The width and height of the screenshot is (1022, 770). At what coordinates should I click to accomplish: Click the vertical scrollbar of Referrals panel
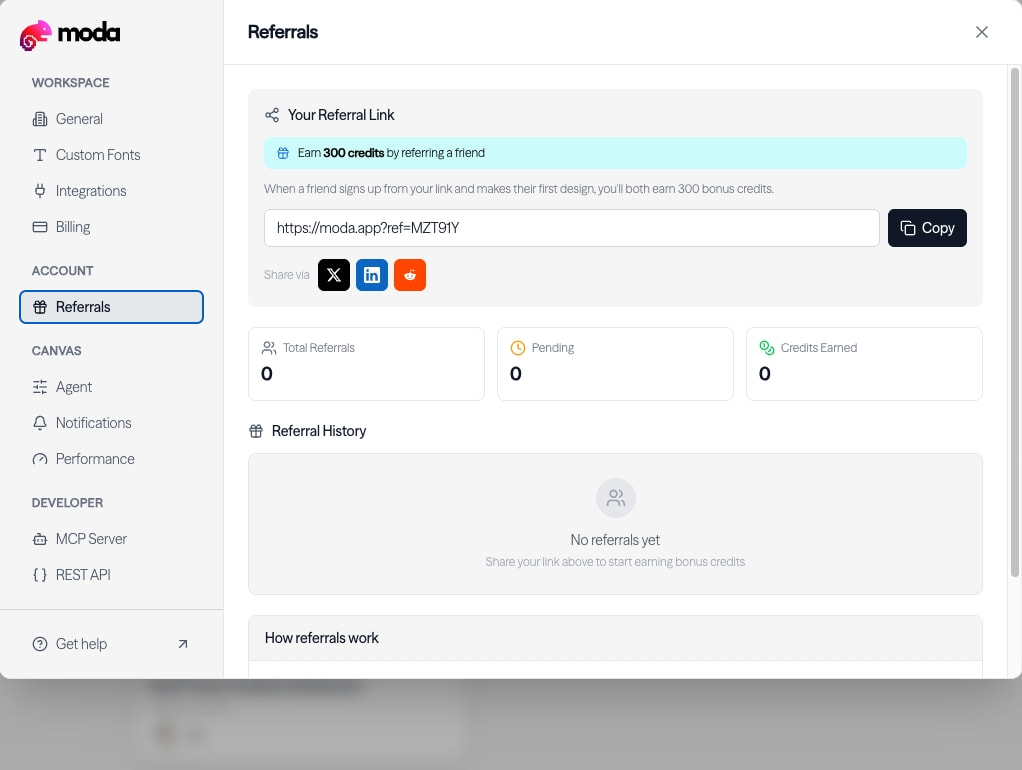coord(1014,323)
